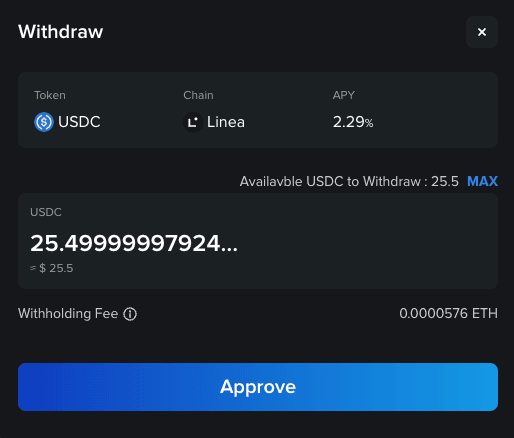514x438 pixels.
Task: Click the Withholding Fee label
Action: [x=68, y=313]
